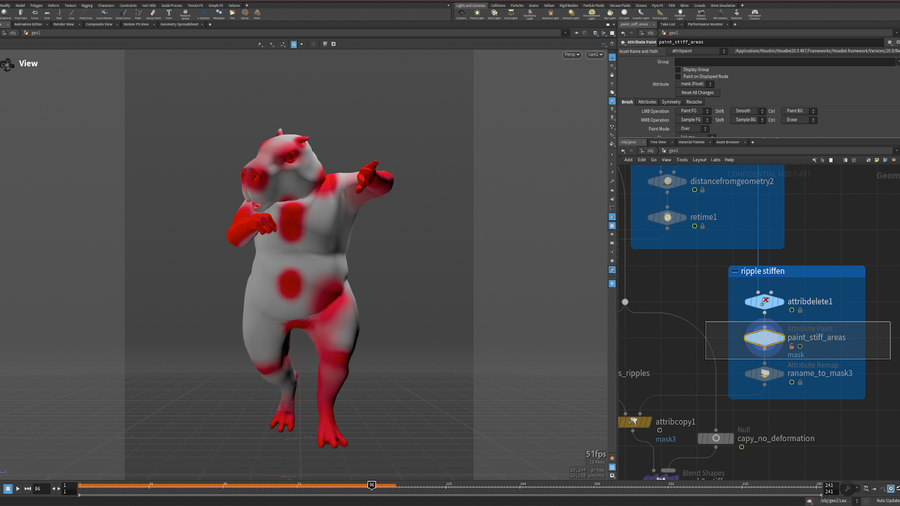Click the raname_to_mask3 node icon

(765, 373)
